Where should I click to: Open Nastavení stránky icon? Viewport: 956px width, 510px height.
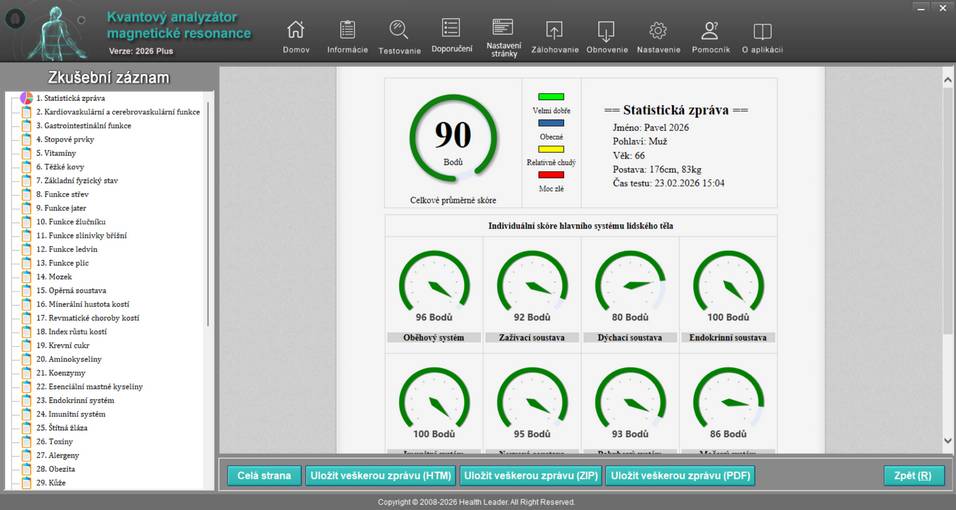click(503, 27)
